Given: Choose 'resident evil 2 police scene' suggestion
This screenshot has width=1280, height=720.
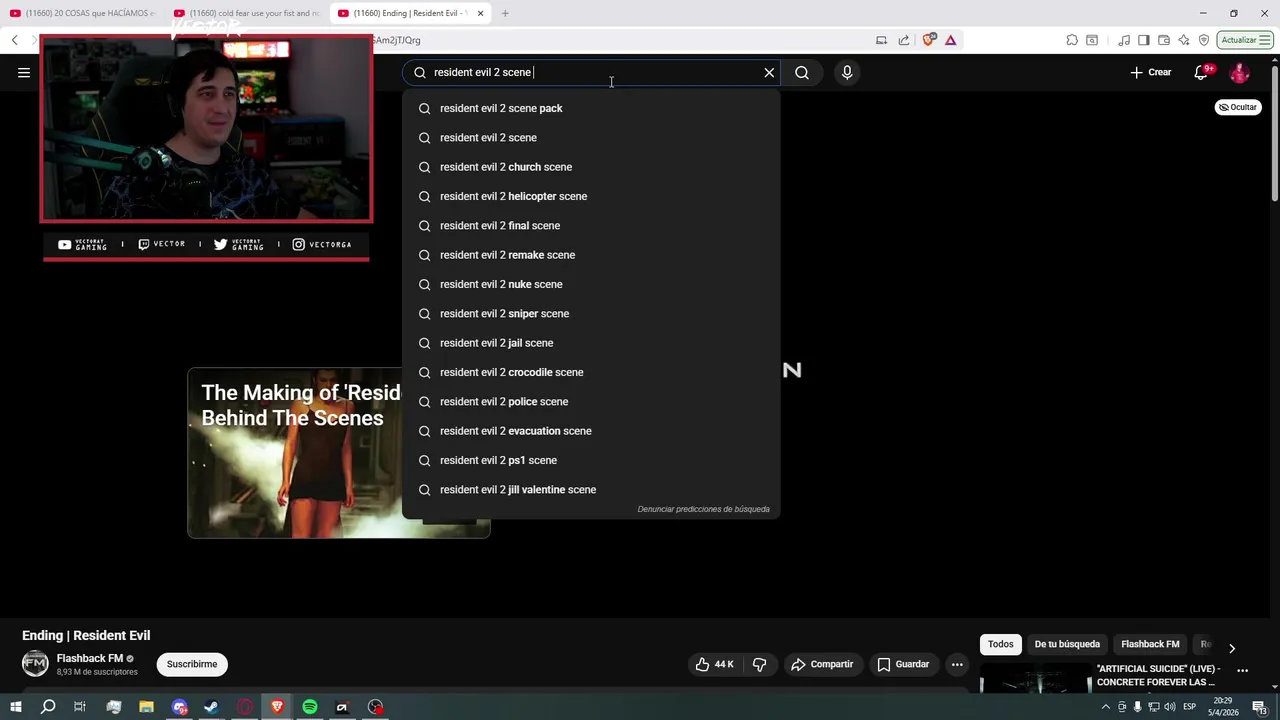Looking at the screenshot, I should [591, 401].
